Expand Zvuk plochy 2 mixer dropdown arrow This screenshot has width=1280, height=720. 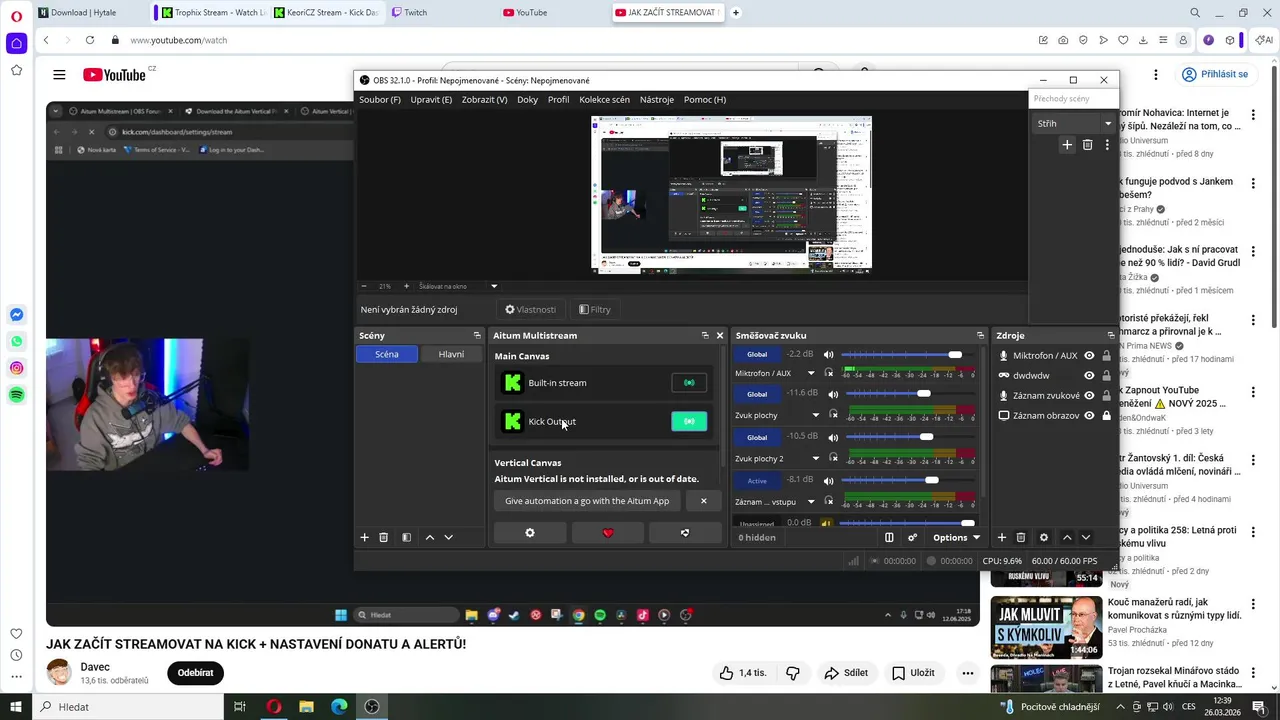815,458
